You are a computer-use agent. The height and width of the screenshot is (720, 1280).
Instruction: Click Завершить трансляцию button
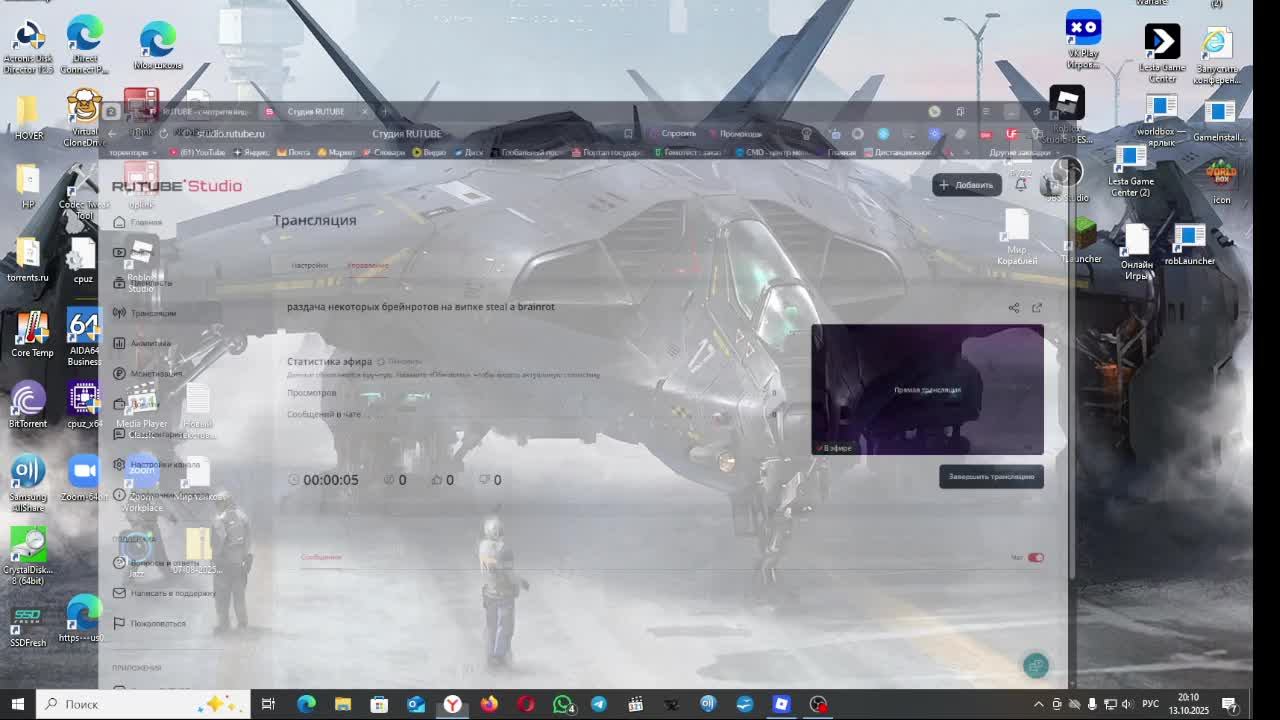click(x=991, y=477)
